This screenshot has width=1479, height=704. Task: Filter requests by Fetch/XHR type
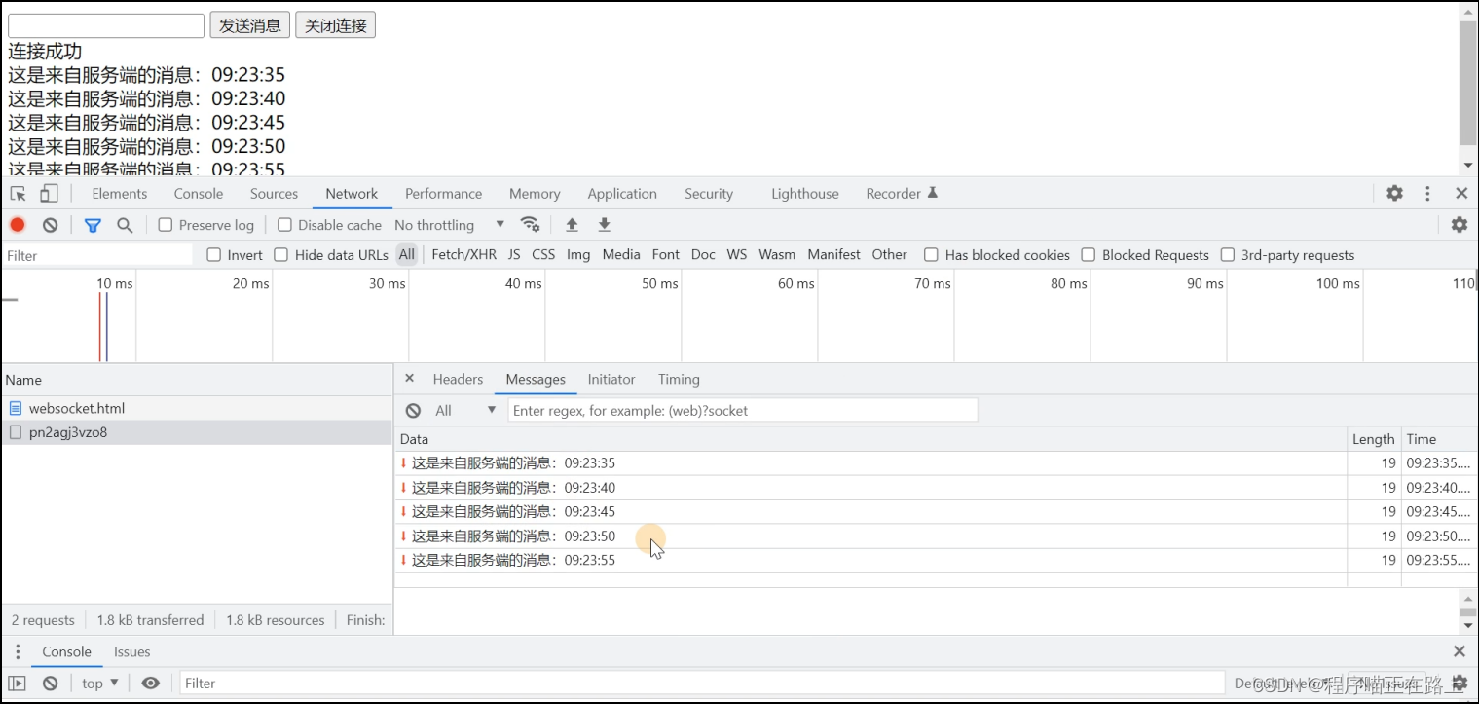[464, 255]
